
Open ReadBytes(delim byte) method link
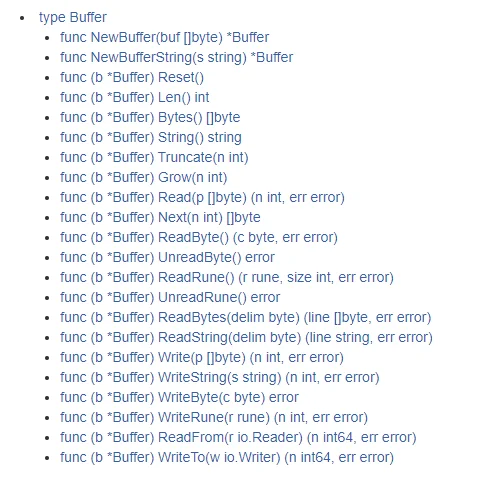[246, 317]
